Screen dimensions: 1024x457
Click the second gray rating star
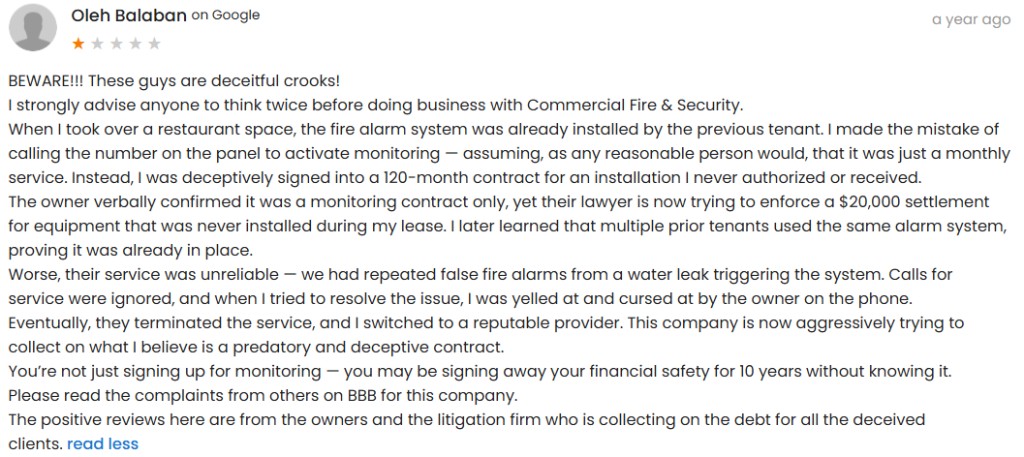(x=97, y=44)
